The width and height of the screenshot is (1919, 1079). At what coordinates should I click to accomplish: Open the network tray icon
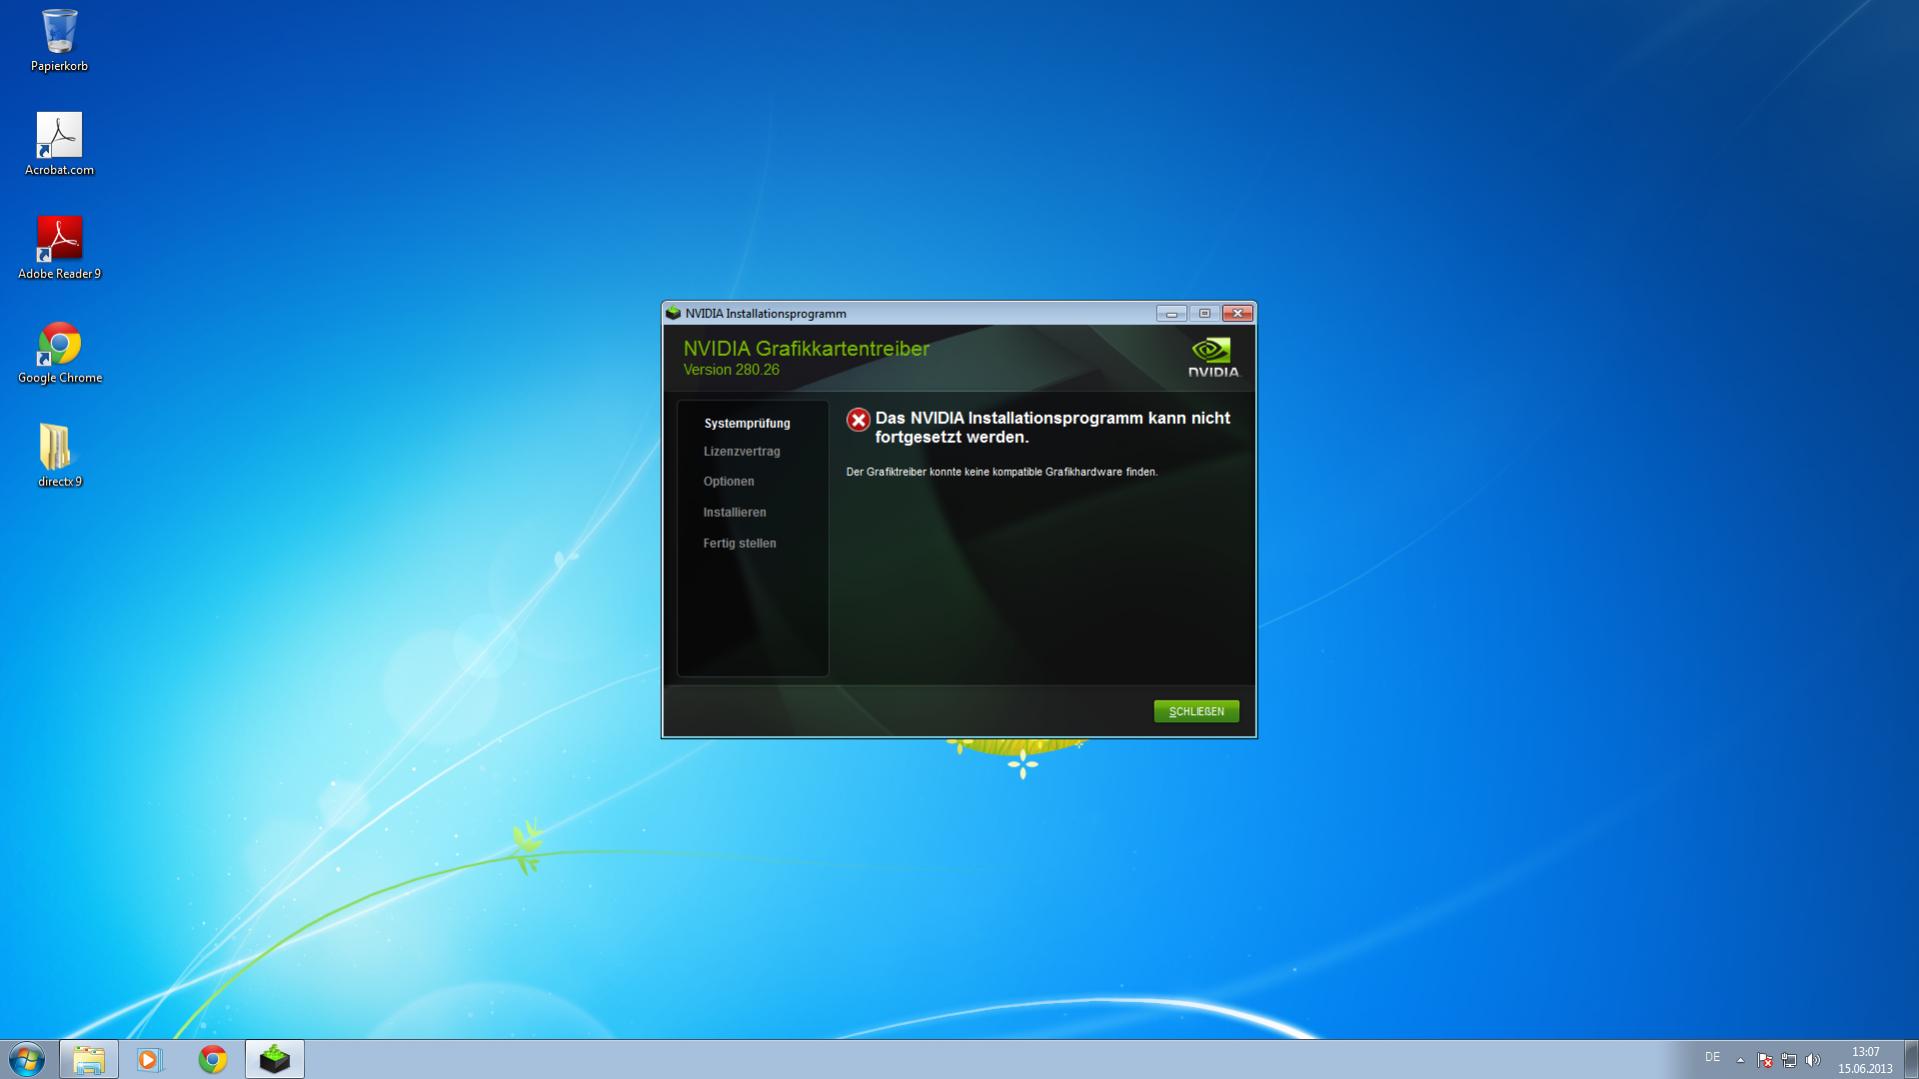click(1788, 1060)
